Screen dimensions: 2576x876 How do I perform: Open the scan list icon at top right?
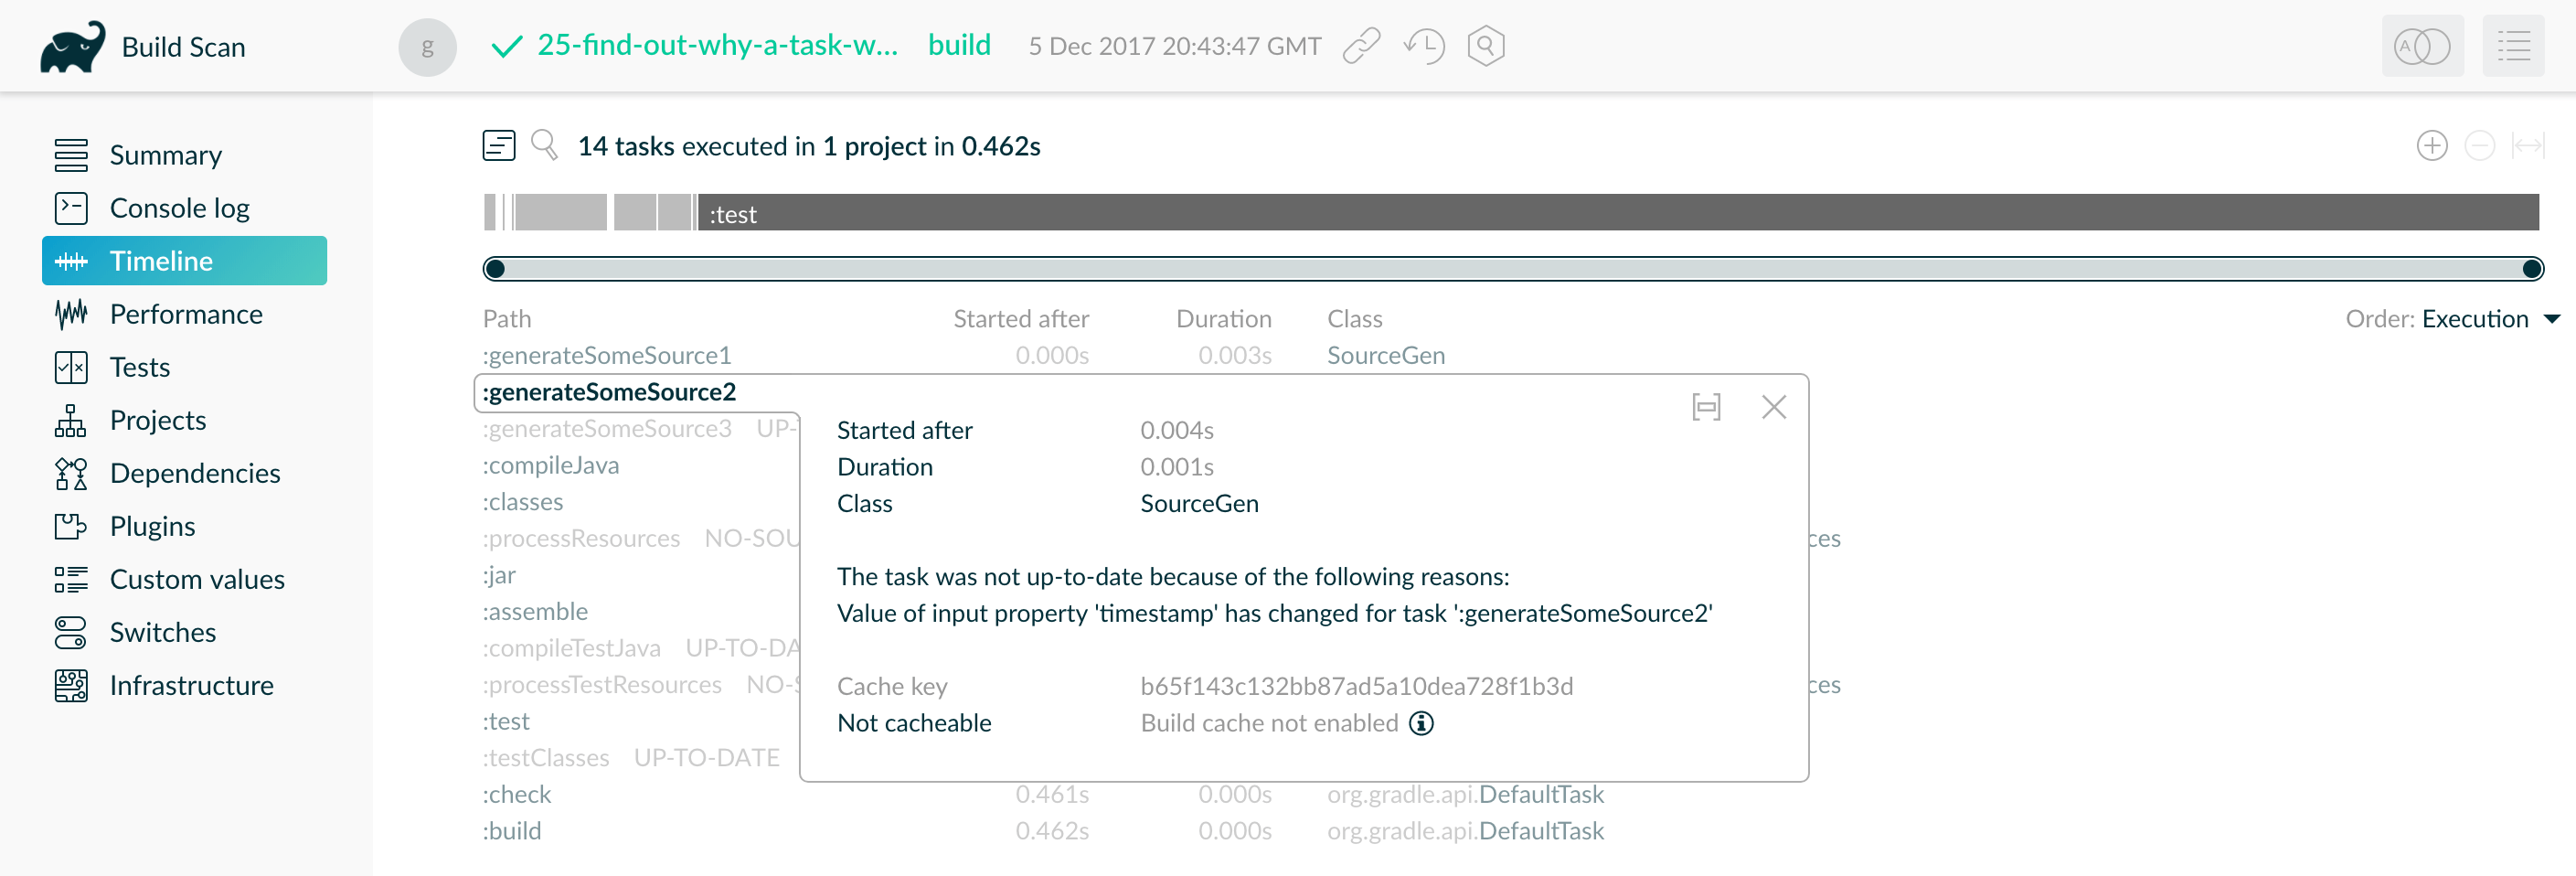point(2512,46)
